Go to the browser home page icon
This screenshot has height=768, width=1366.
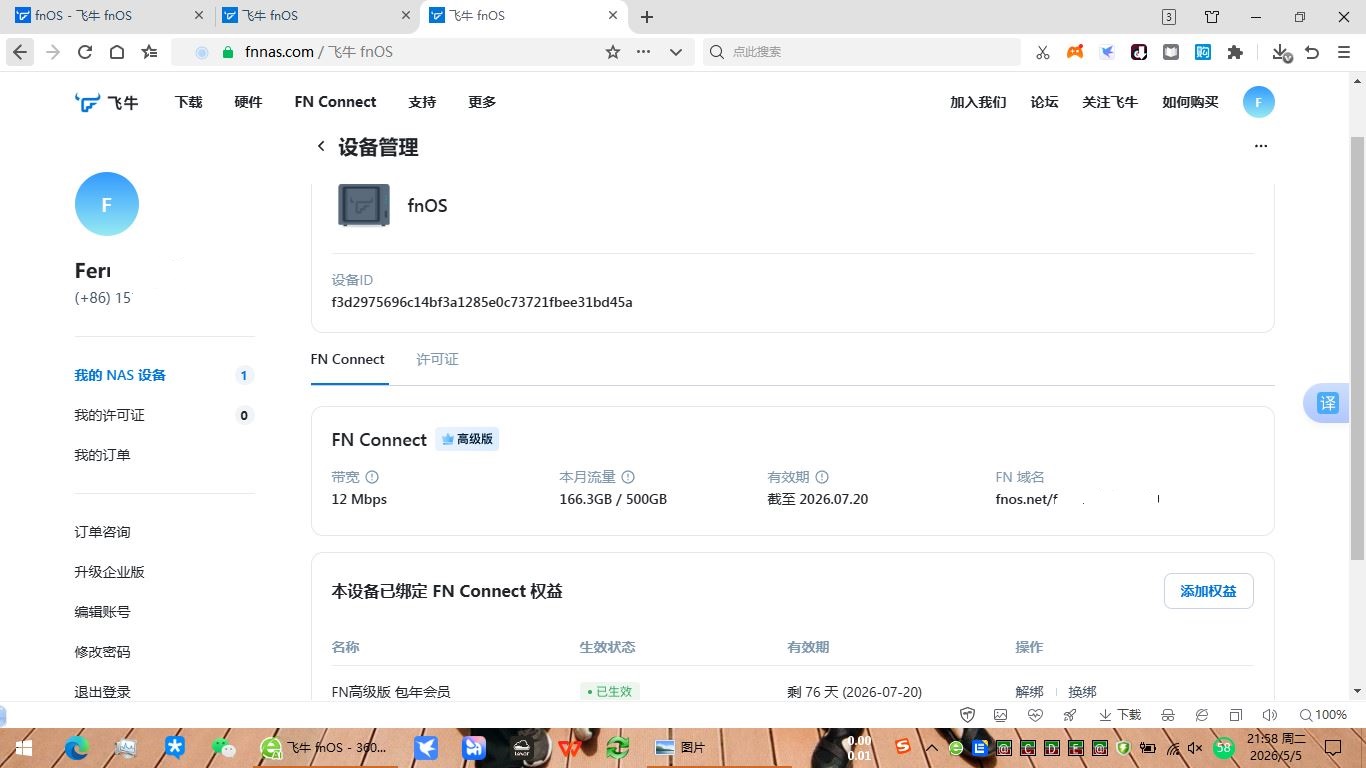[x=117, y=52]
